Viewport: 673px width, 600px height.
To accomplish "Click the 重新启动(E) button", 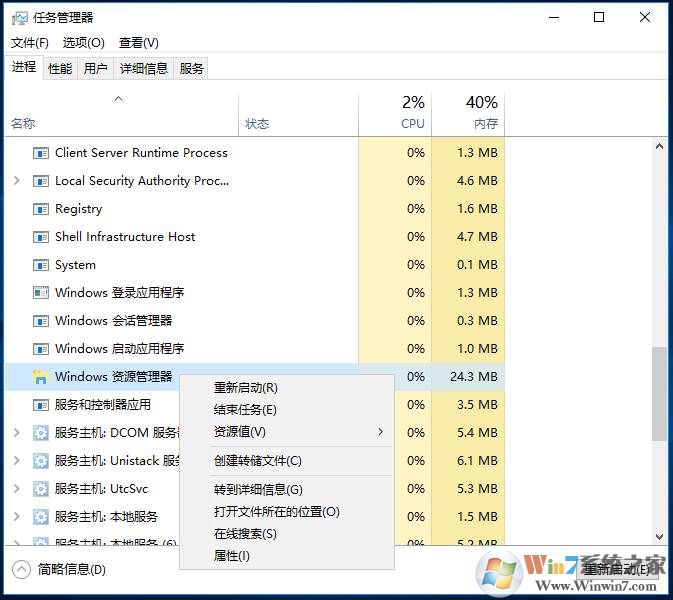I will click(618, 569).
